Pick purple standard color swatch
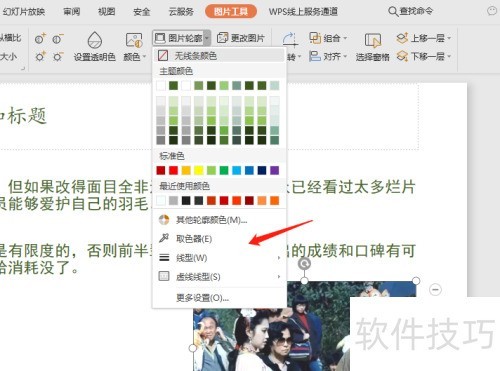This screenshot has height=371, width=500. pyautogui.click(x=275, y=170)
